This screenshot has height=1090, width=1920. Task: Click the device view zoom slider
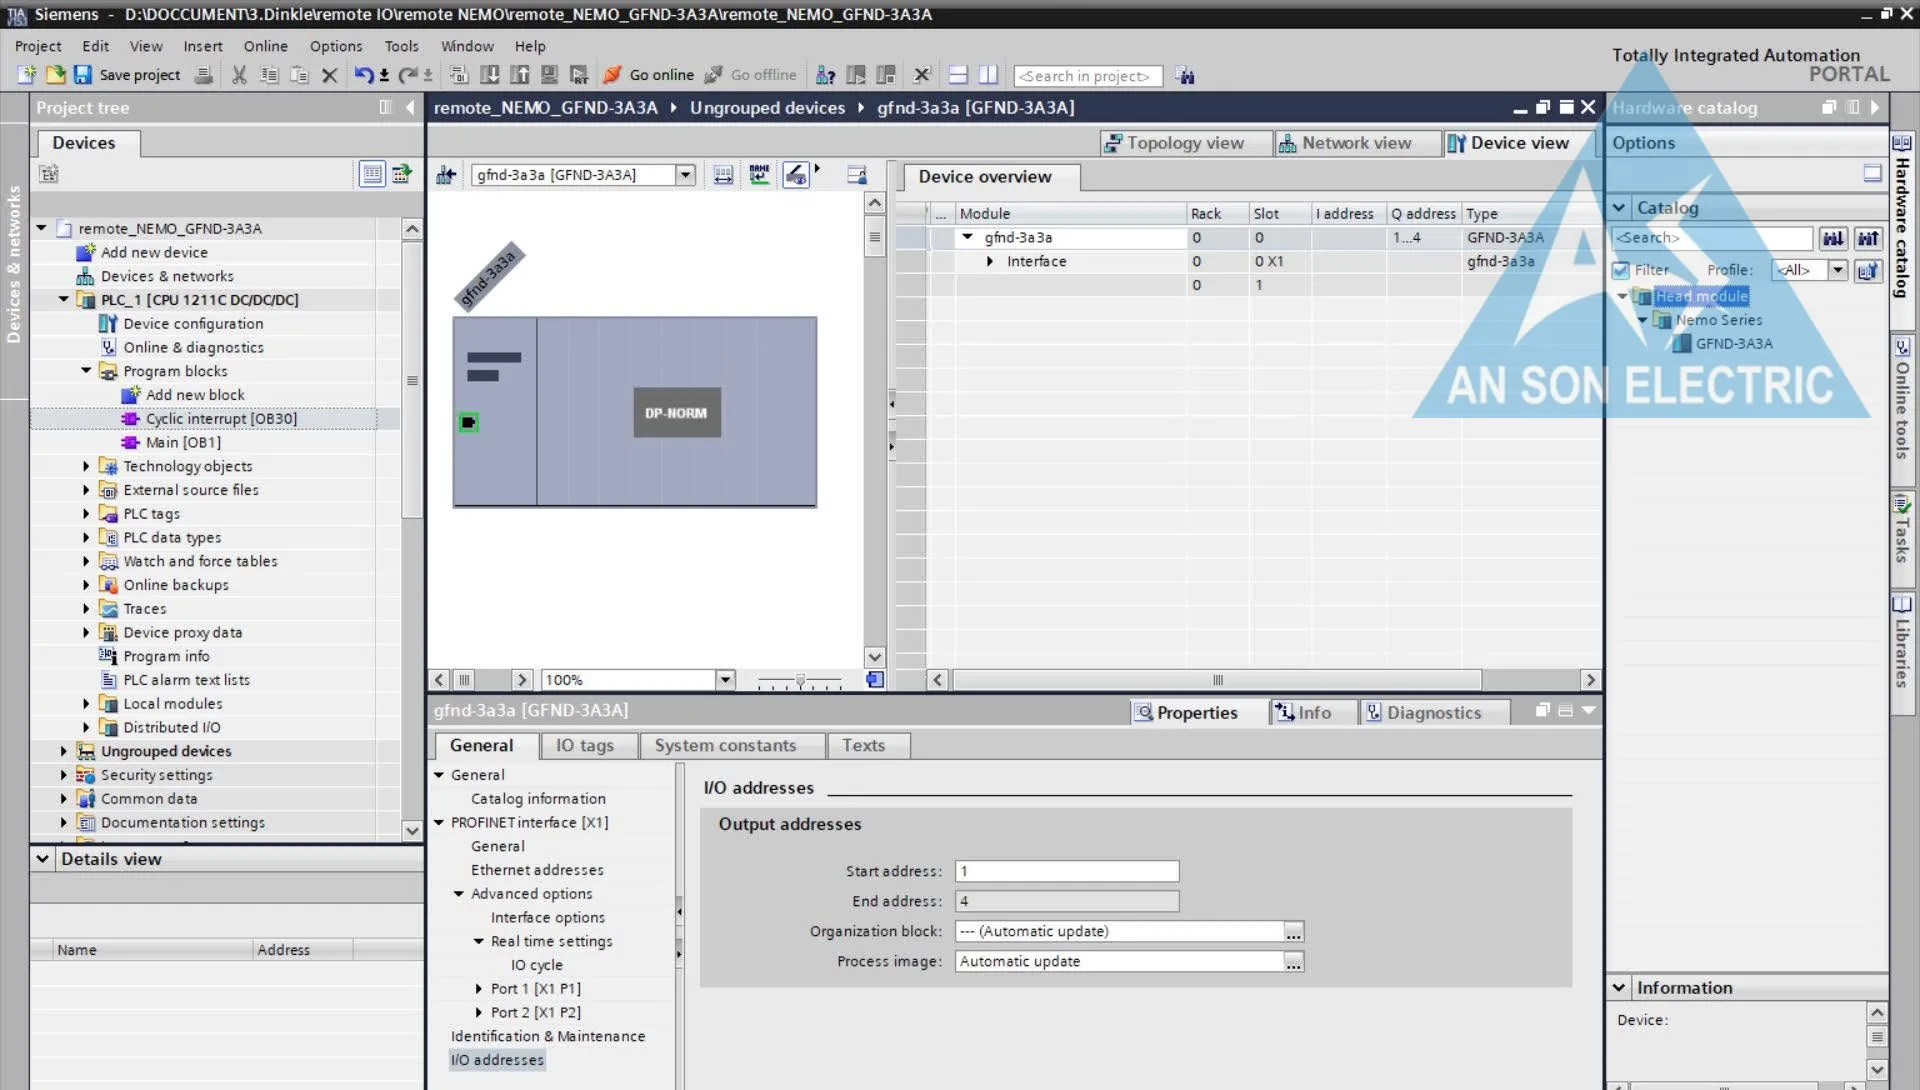pyautogui.click(x=800, y=681)
